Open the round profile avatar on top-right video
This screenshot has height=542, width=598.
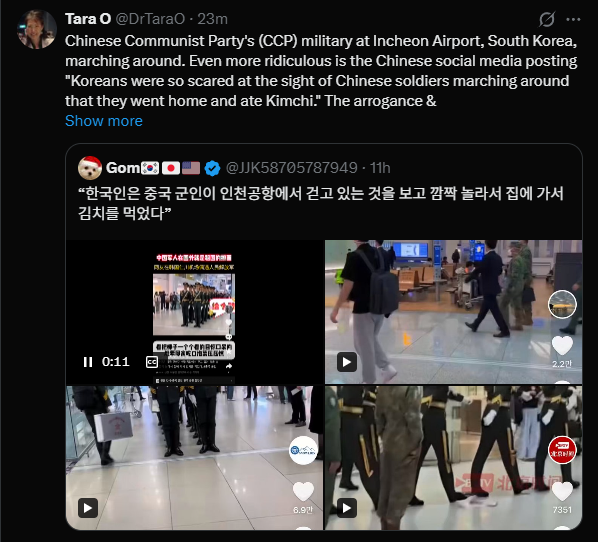(x=562, y=304)
